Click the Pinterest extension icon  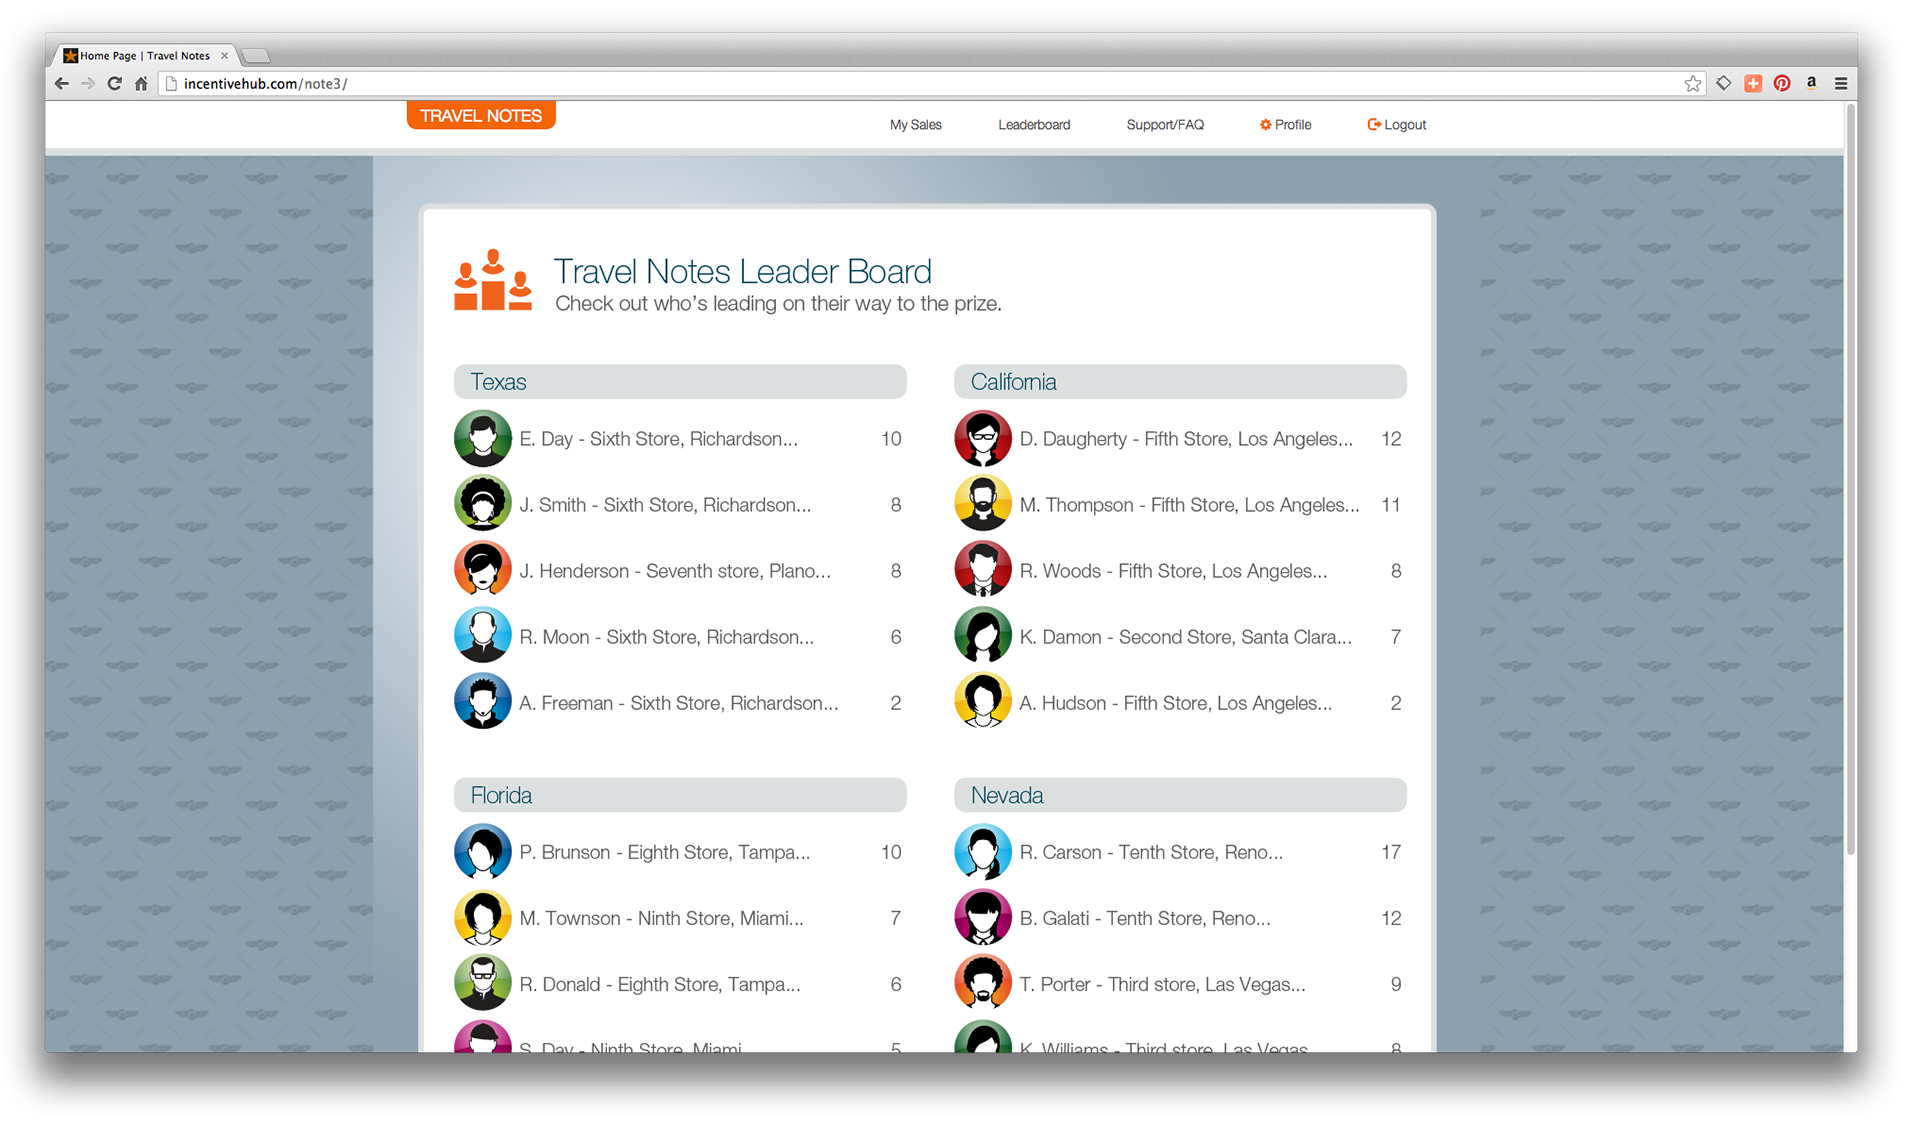(x=1782, y=84)
